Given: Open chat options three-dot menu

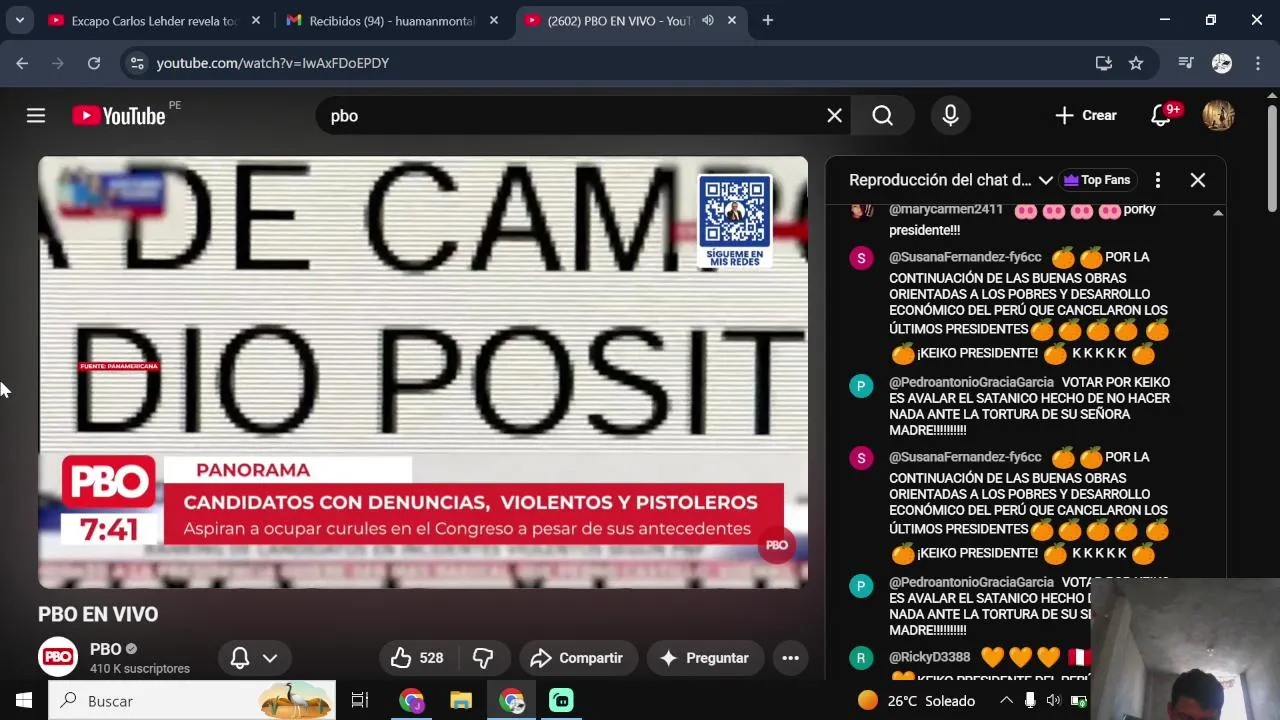Looking at the screenshot, I should coord(1158,180).
